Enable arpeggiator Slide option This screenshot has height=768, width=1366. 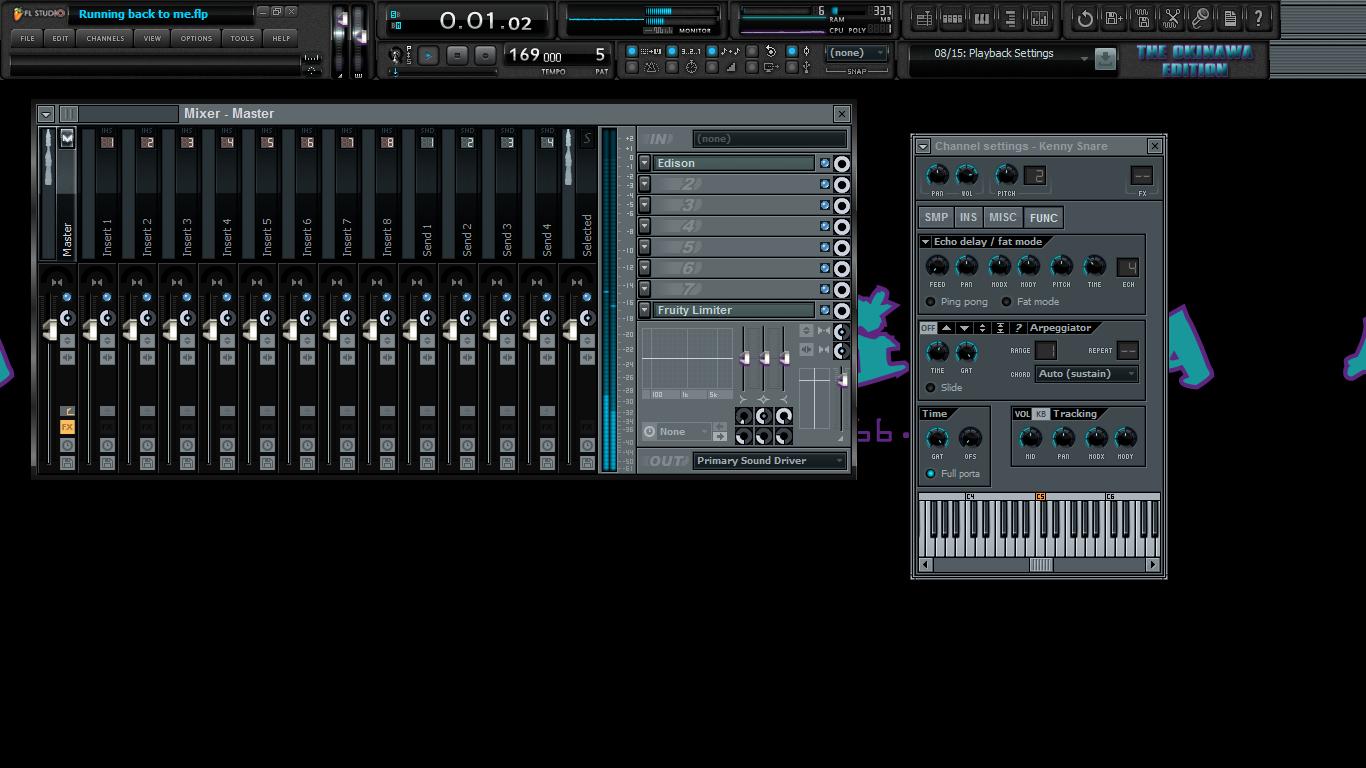tap(931, 388)
